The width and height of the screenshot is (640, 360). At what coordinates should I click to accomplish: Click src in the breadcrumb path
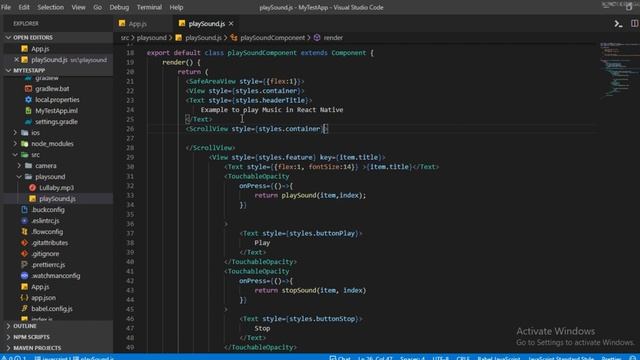pyautogui.click(x=124, y=38)
